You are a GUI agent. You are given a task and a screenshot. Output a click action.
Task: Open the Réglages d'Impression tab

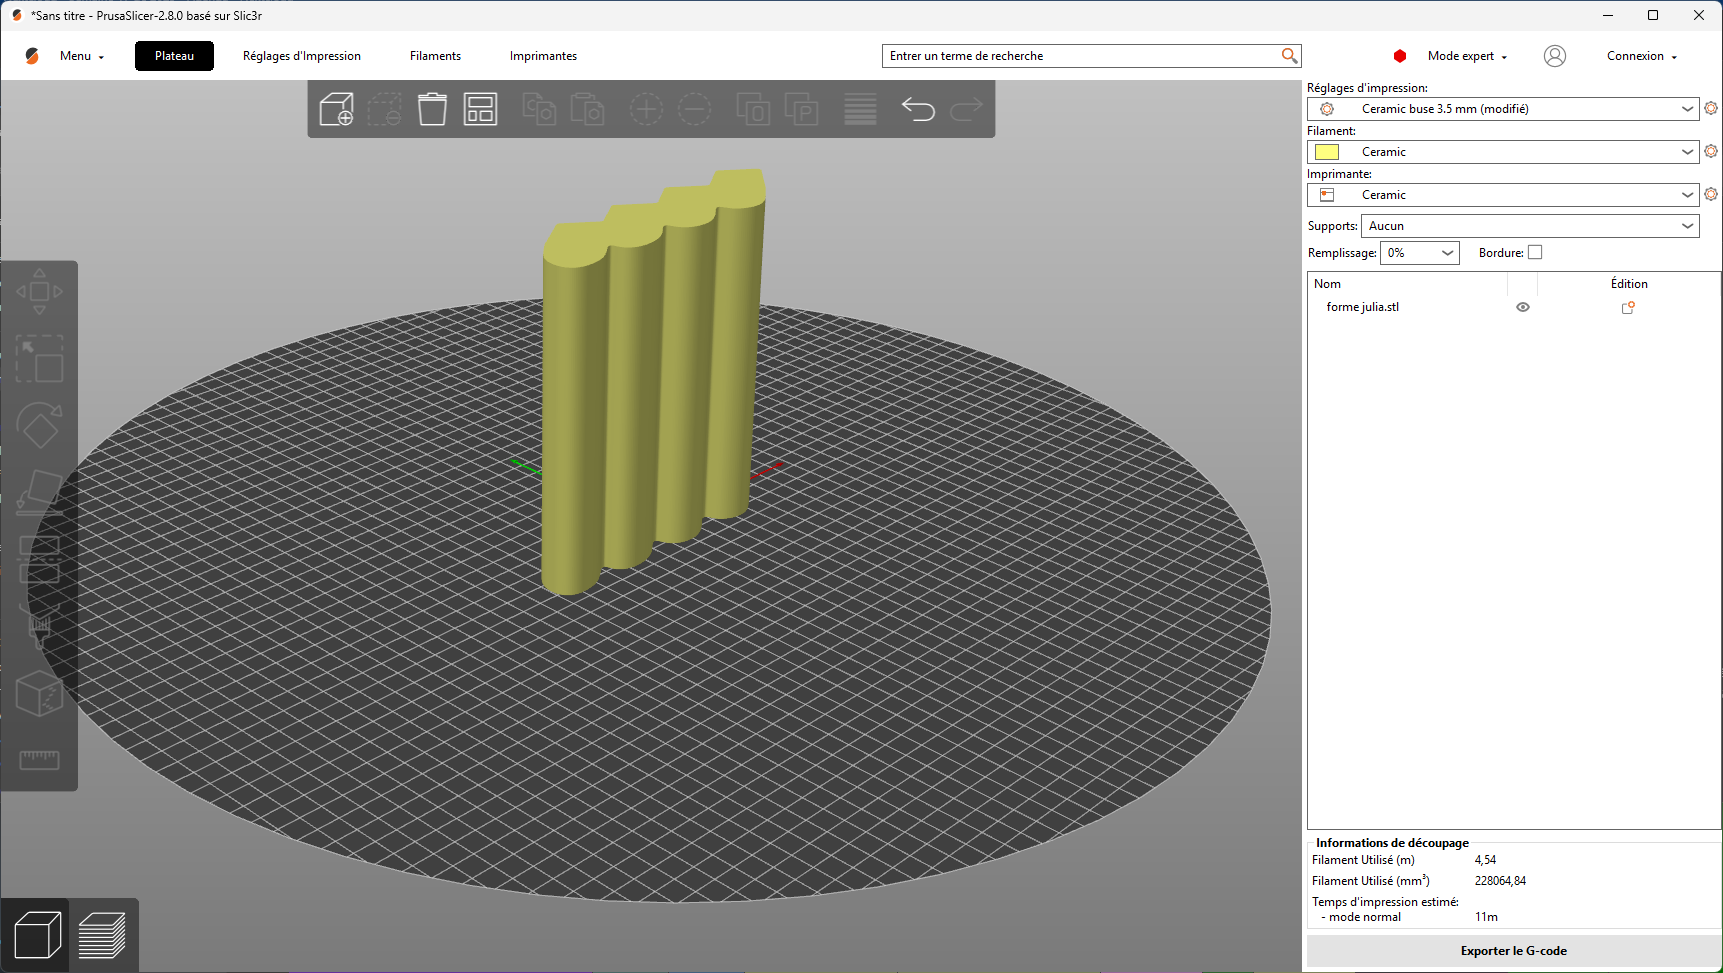tap(301, 56)
